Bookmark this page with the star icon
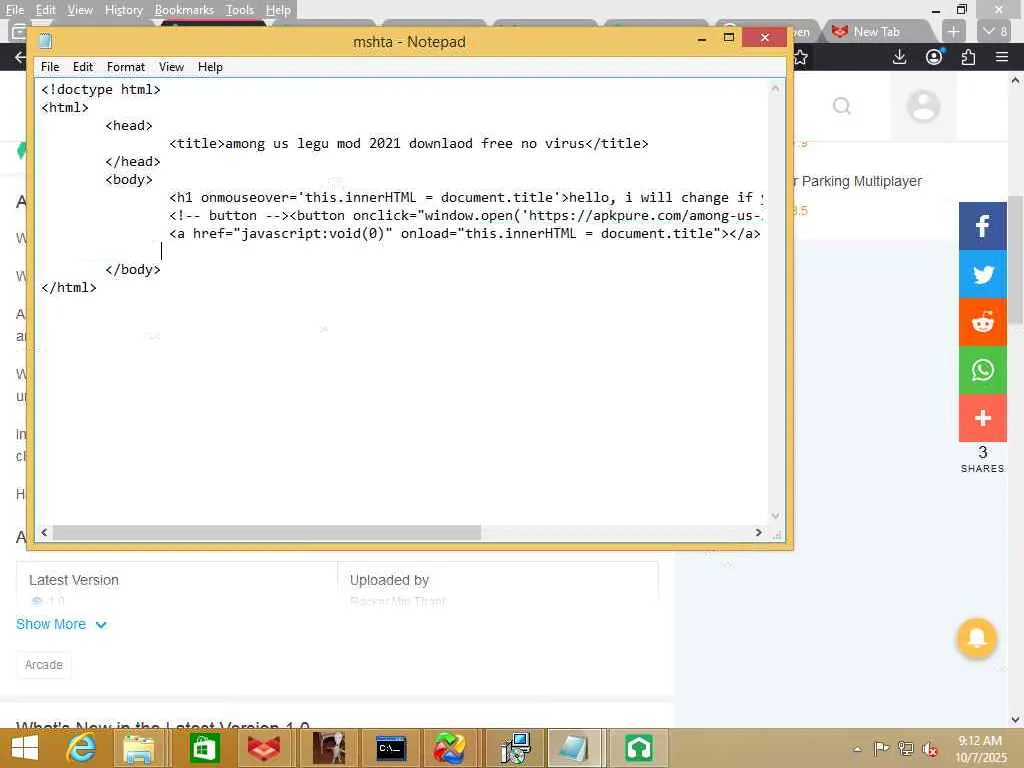Viewport: 1024px width, 768px height. 801,57
